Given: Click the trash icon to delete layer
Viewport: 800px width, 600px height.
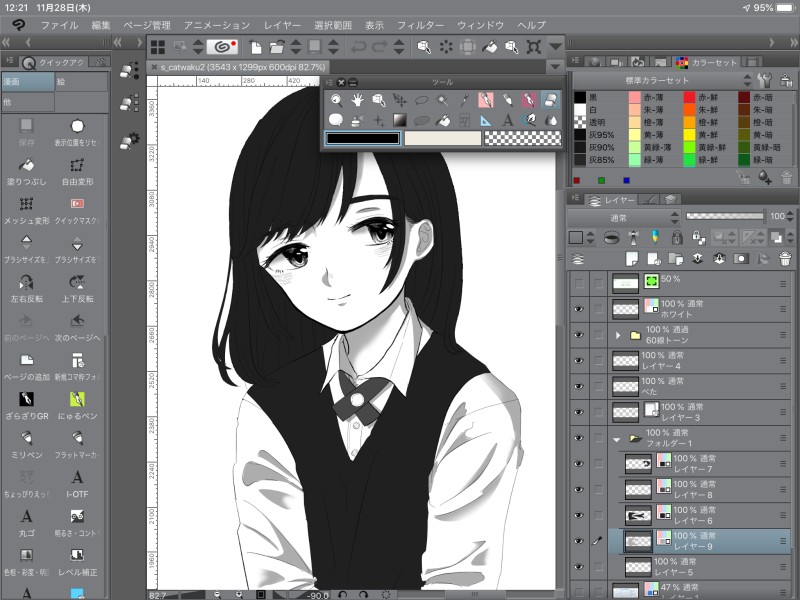Looking at the screenshot, I should point(785,259).
